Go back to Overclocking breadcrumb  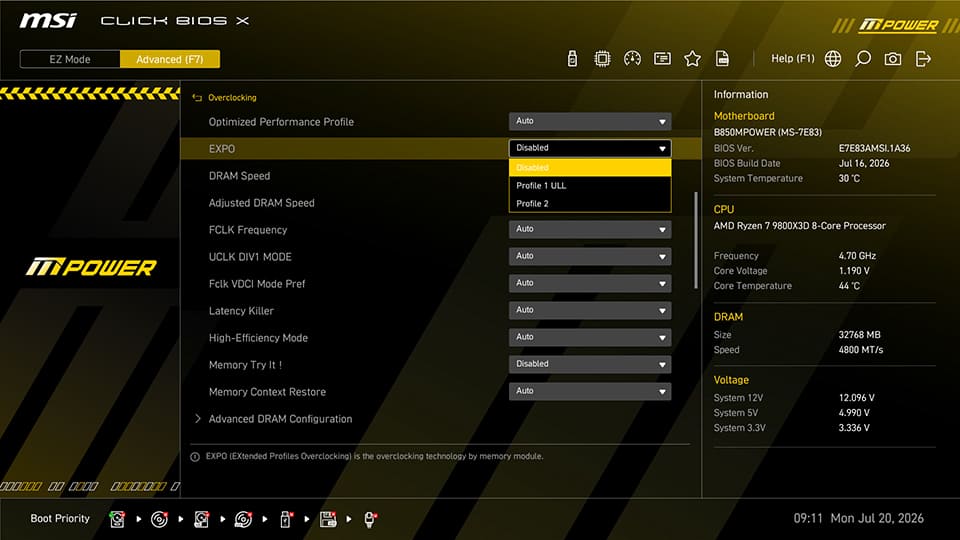pyautogui.click(x=232, y=98)
